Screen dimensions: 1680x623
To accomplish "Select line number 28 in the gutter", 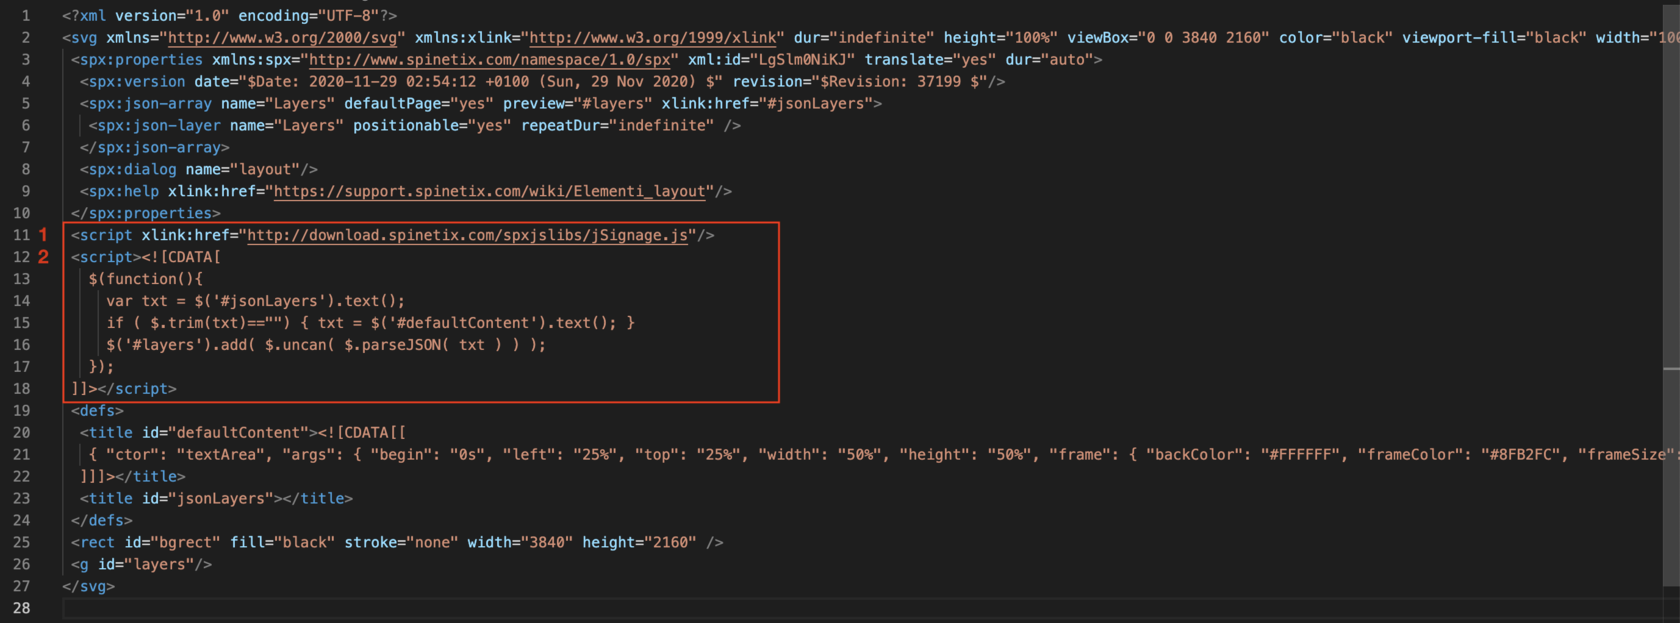I will (21, 608).
